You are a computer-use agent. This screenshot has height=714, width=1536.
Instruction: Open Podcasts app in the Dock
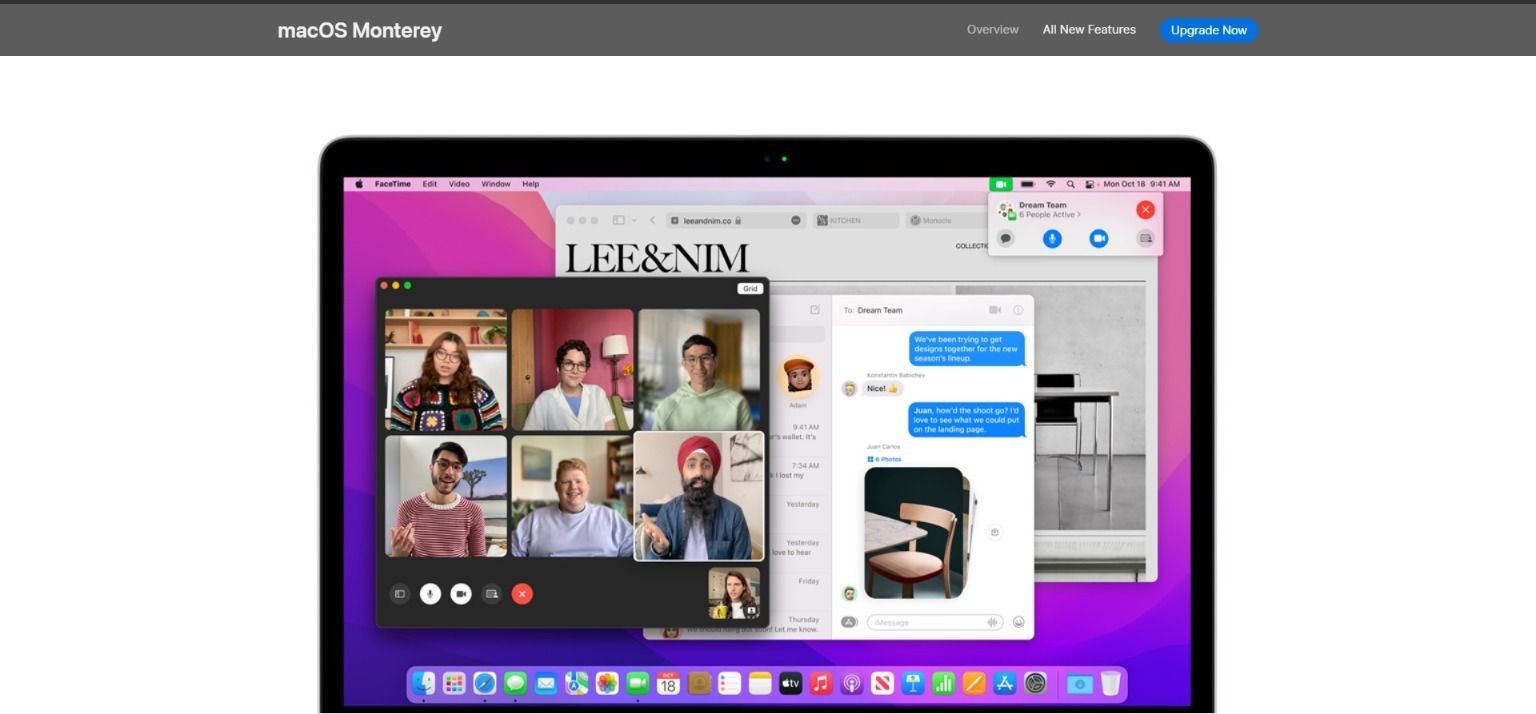[852, 683]
